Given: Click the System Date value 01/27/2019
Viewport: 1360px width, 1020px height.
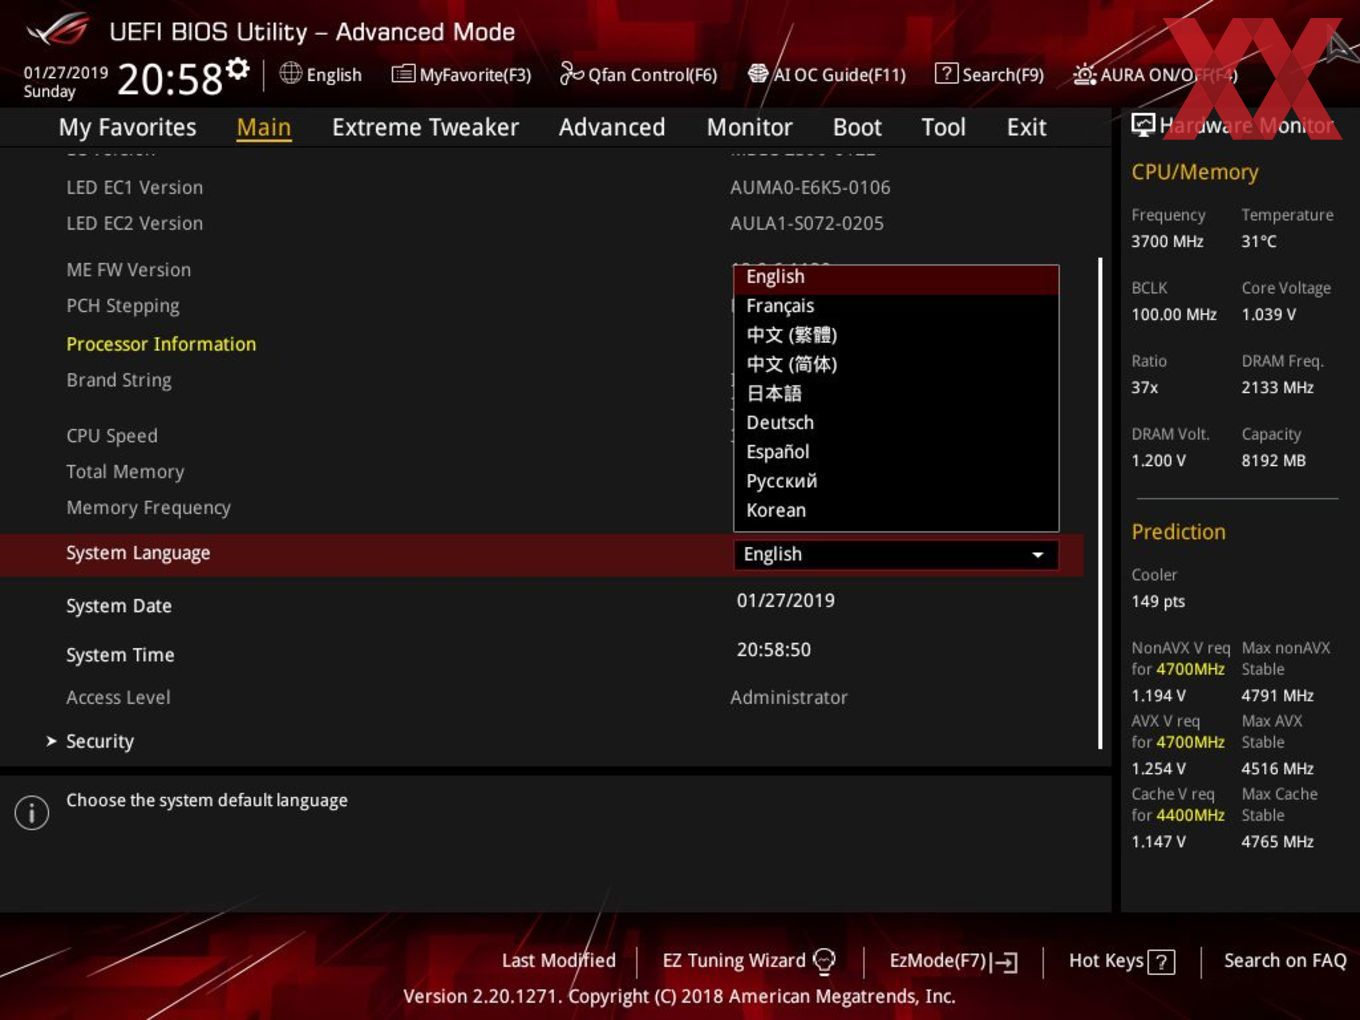Looking at the screenshot, I should click(x=786, y=600).
